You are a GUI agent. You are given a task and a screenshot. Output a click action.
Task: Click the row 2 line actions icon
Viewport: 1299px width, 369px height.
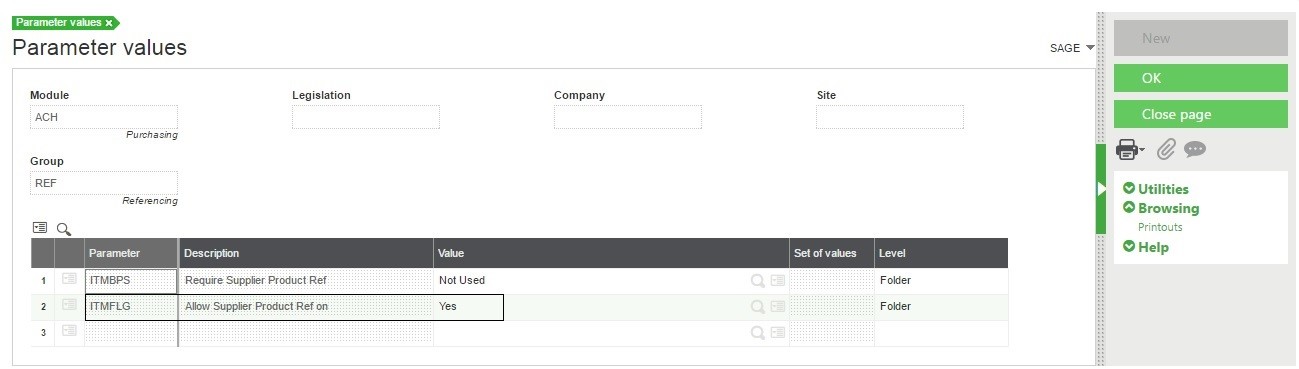click(69, 305)
